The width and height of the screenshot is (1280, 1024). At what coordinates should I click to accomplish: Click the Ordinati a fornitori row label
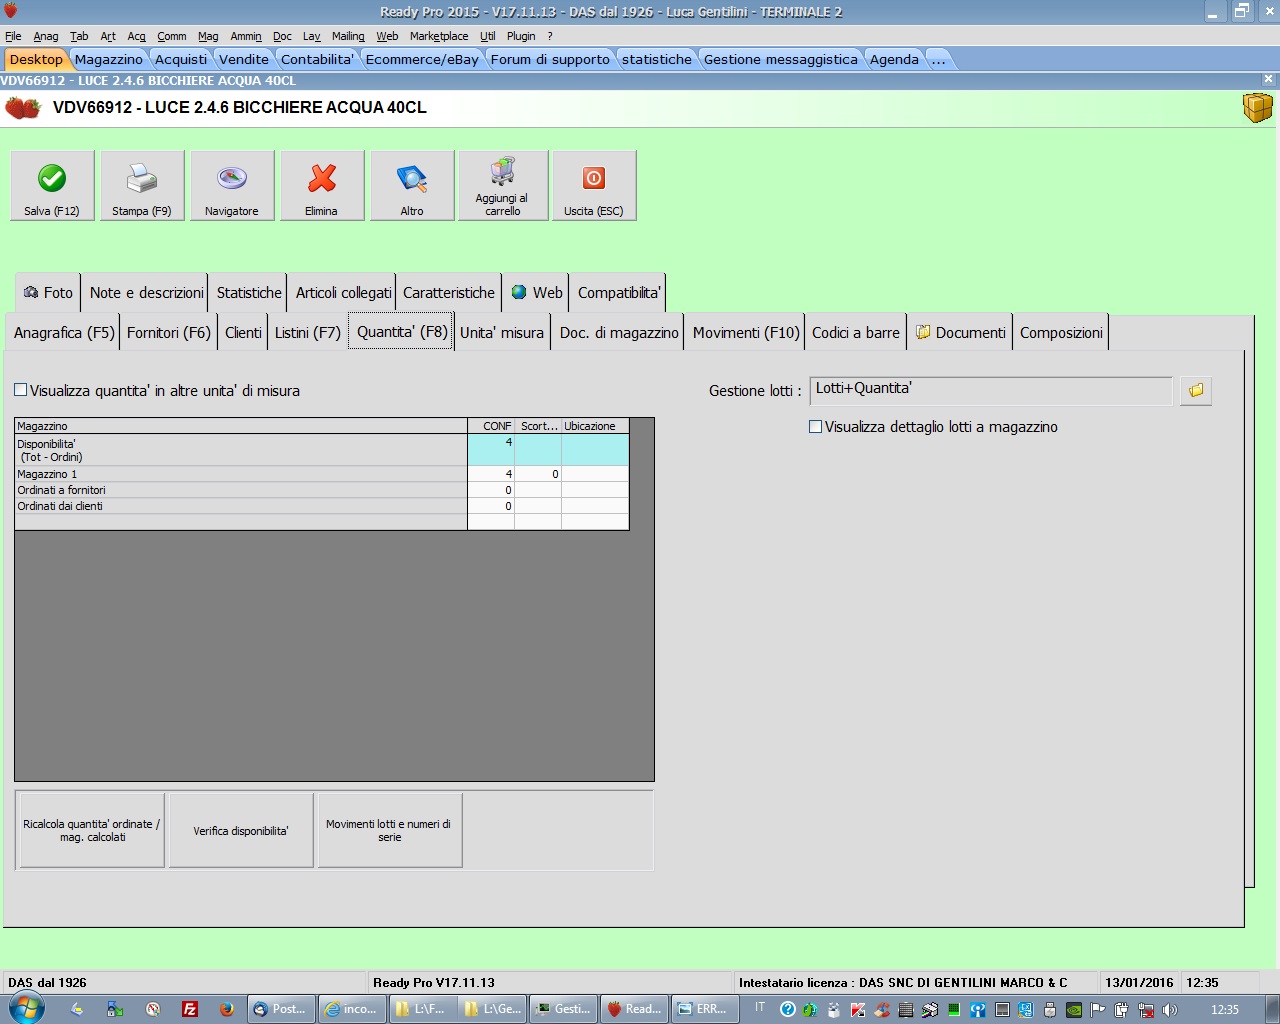click(x=241, y=490)
